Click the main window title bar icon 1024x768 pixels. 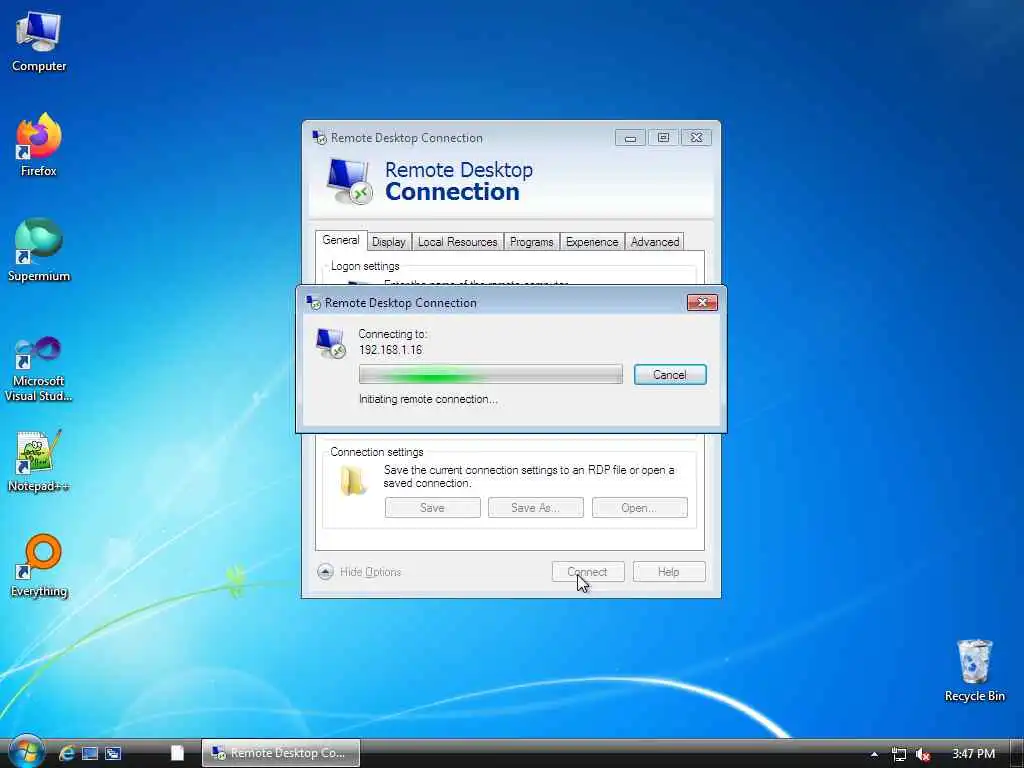coord(319,137)
